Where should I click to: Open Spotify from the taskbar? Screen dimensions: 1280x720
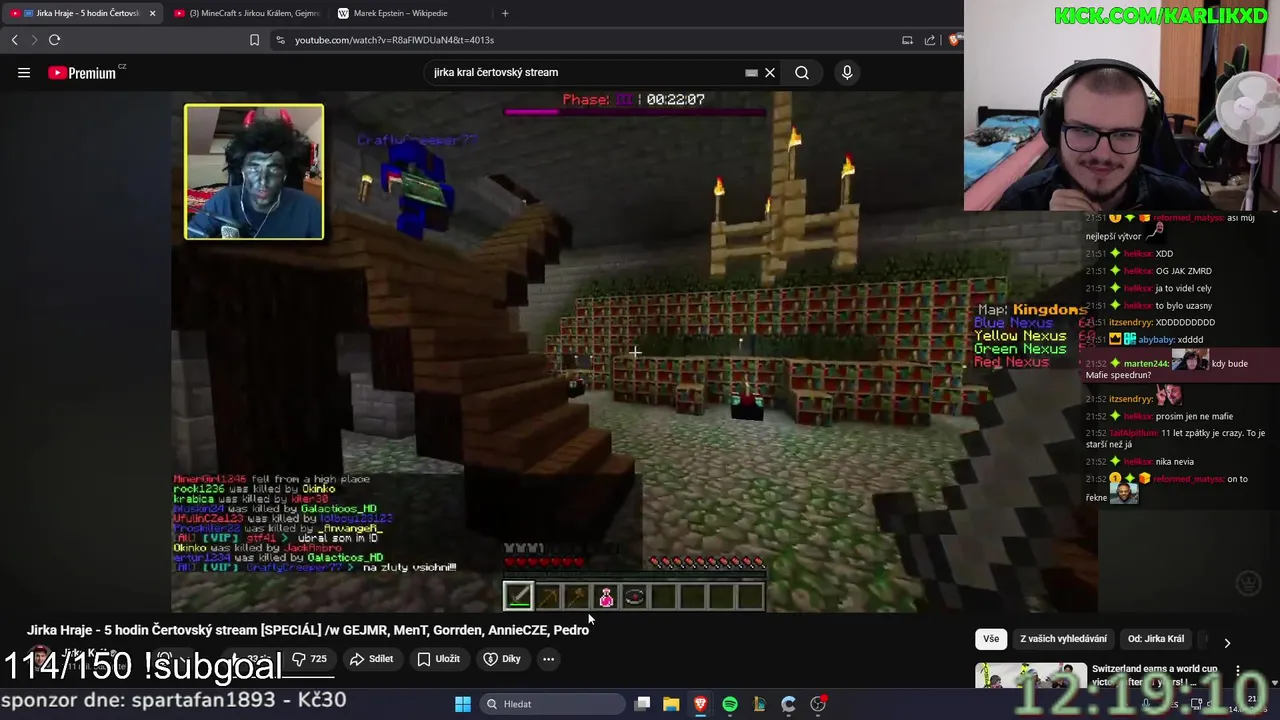(730, 704)
